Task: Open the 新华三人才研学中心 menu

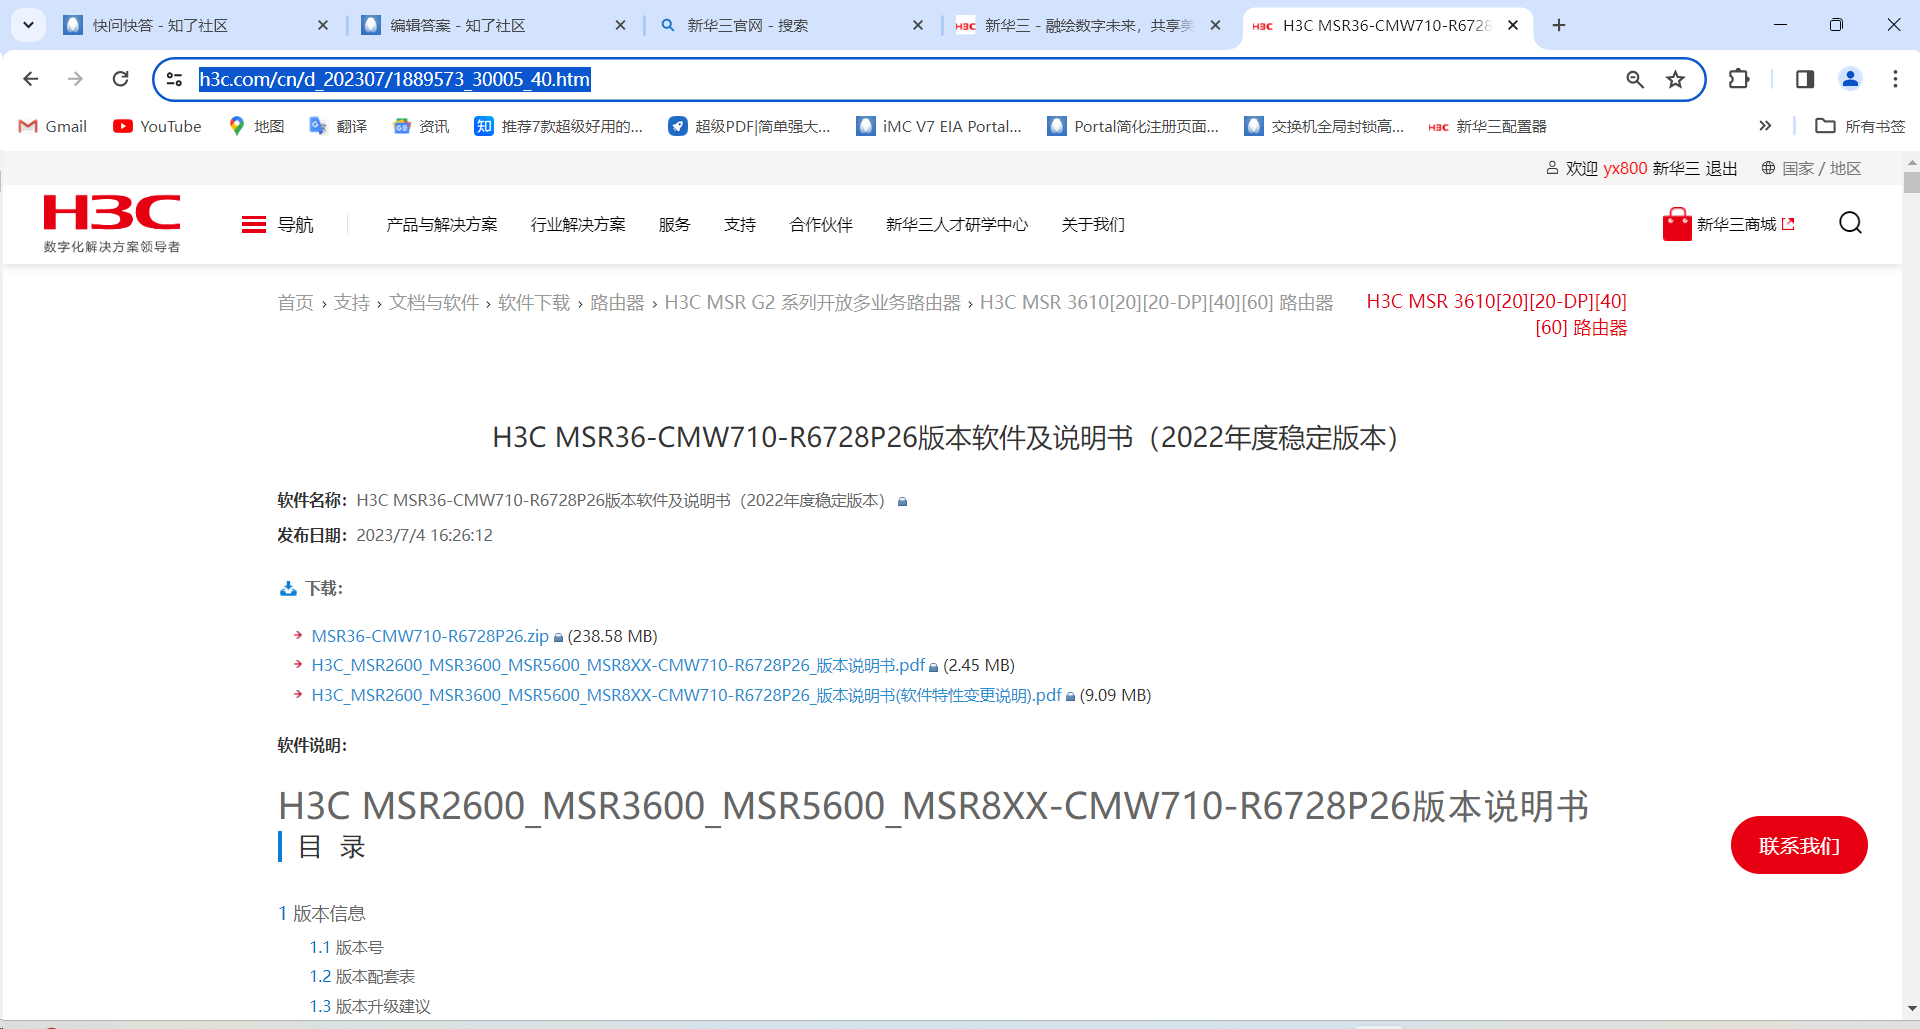Action: pyautogui.click(x=957, y=225)
